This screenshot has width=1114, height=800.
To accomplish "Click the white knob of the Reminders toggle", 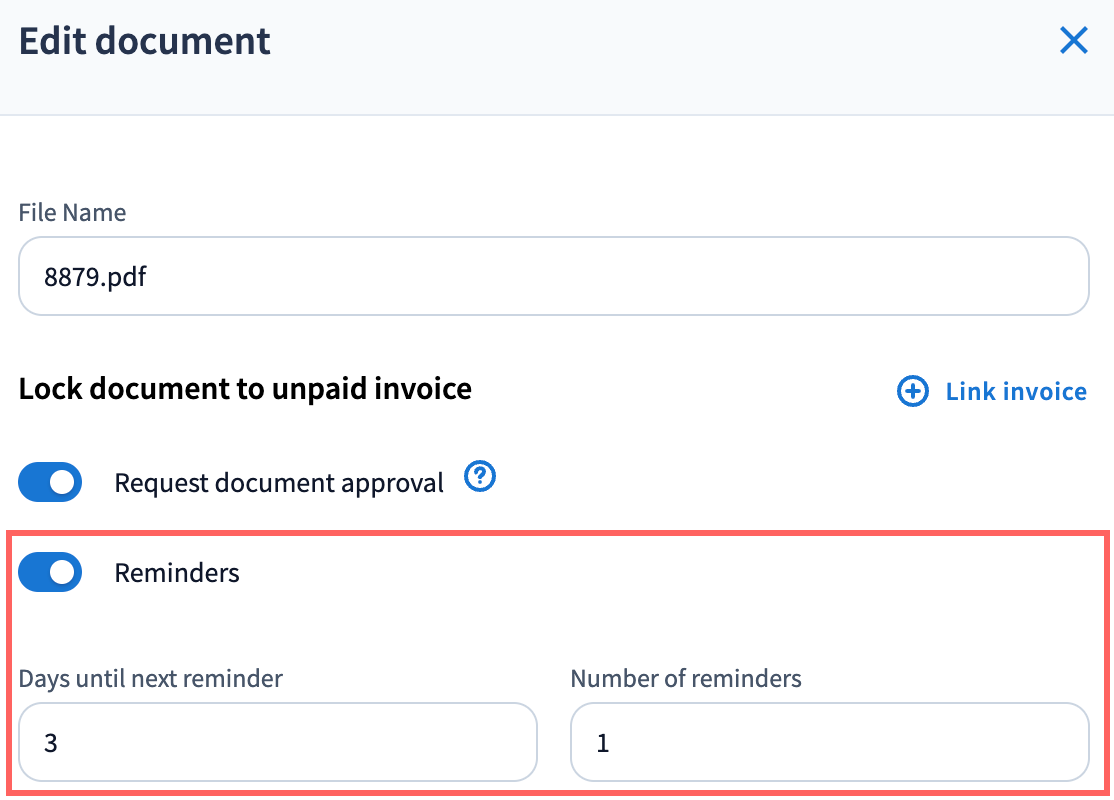I will (63, 573).
